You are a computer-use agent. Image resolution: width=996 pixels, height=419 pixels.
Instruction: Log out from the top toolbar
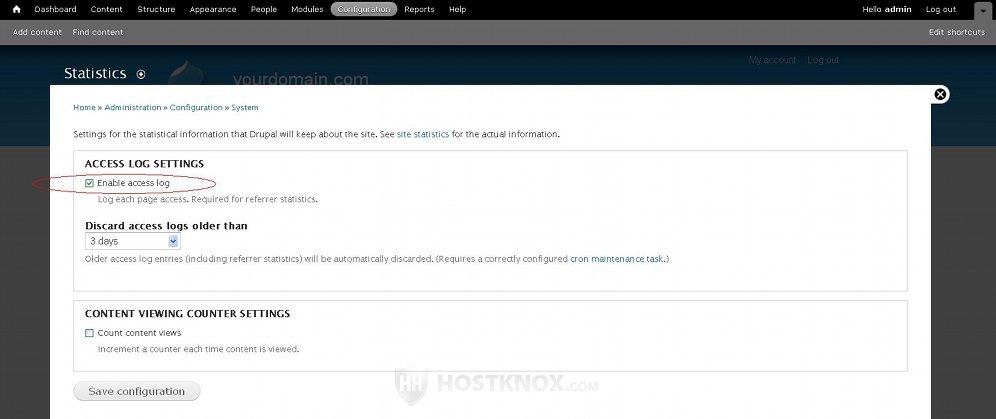(x=941, y=10)
